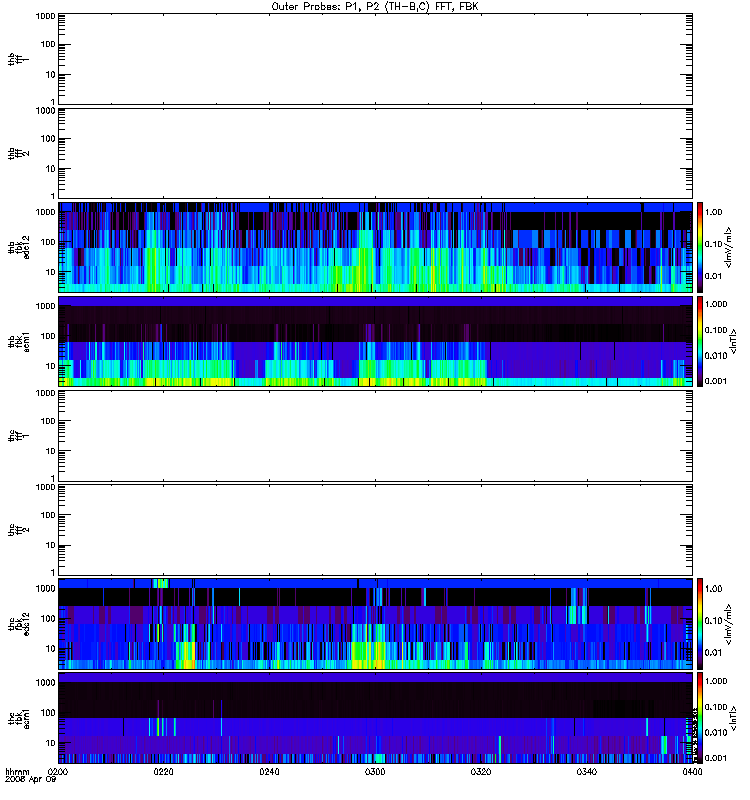
Task: Click the 'thb fff 1' y-axis label
Action: coord(18,59)
